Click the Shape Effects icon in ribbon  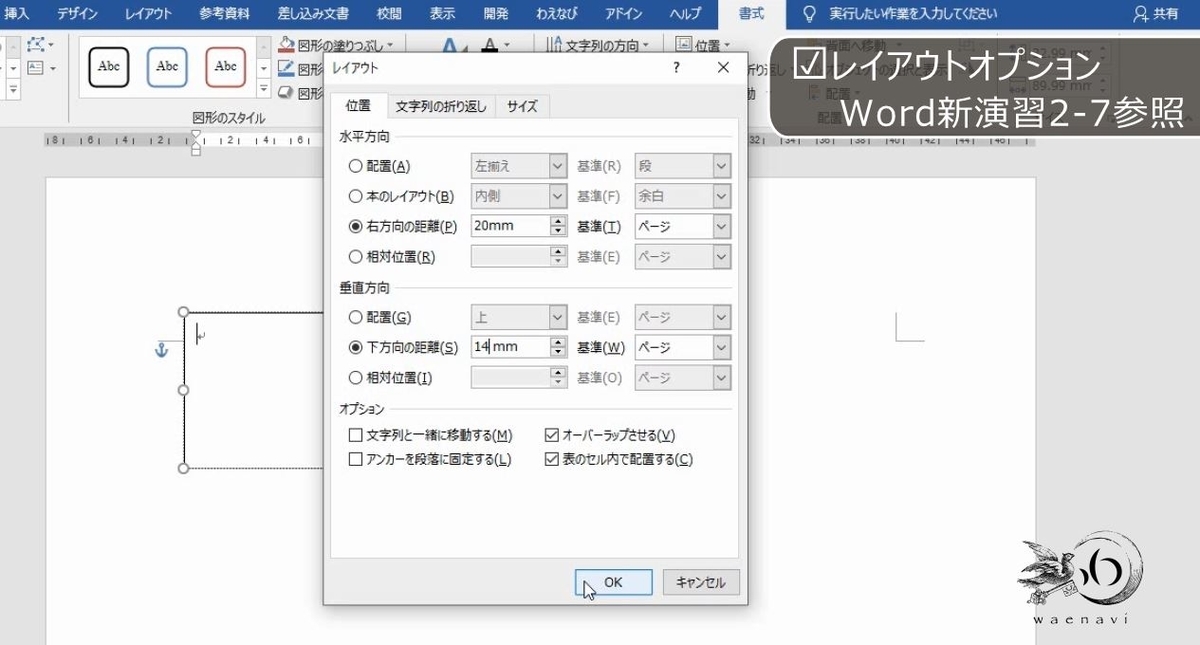(x=286, y=91)
